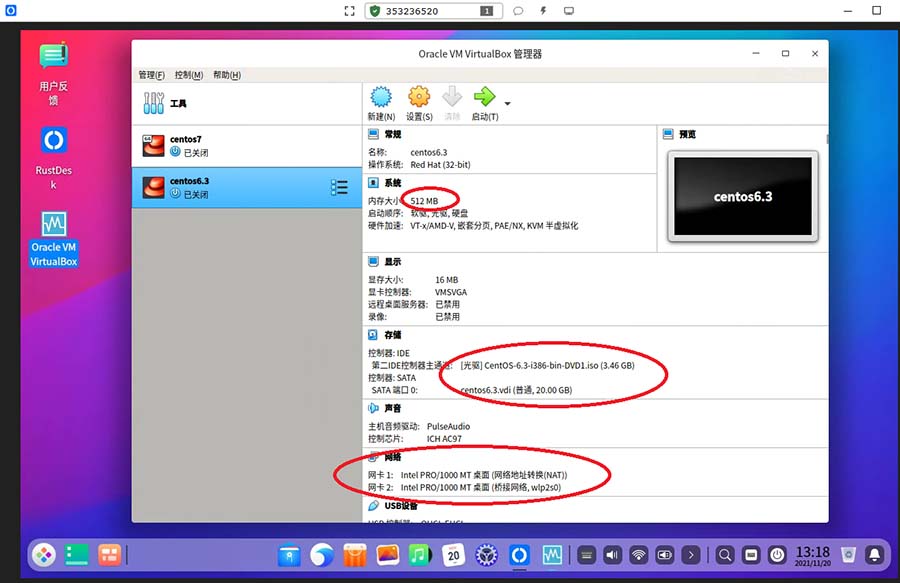
Task: Click the 16 MB video memory value
Action: click(x=447, y=280)
